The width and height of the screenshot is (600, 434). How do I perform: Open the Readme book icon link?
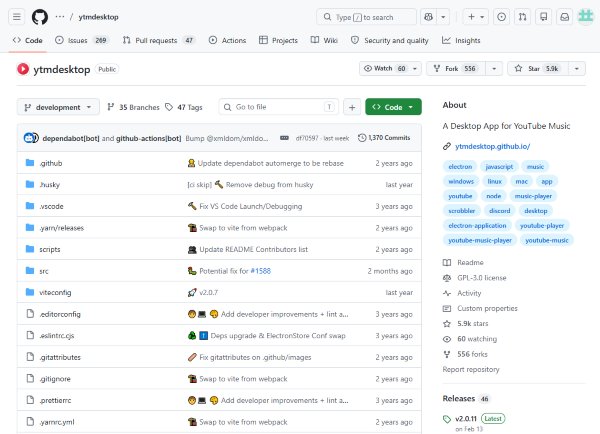(x=447, y=263)
